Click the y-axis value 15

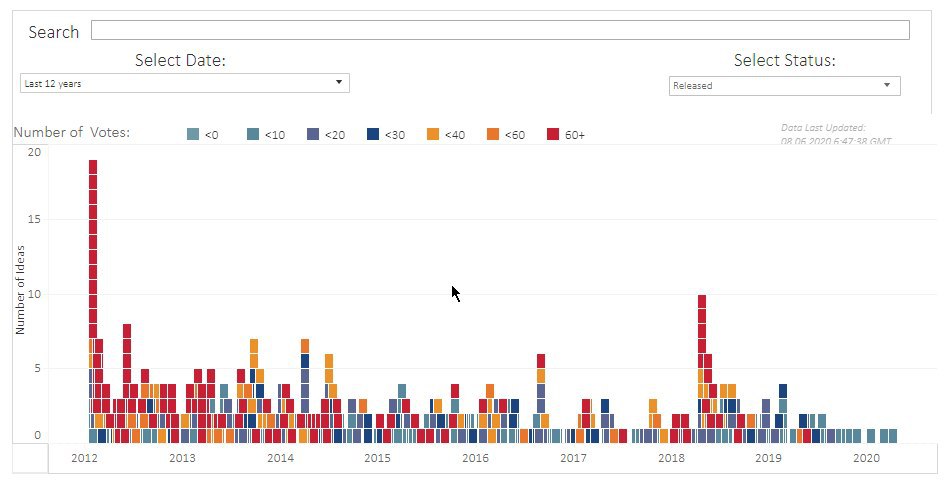(34, 219)
